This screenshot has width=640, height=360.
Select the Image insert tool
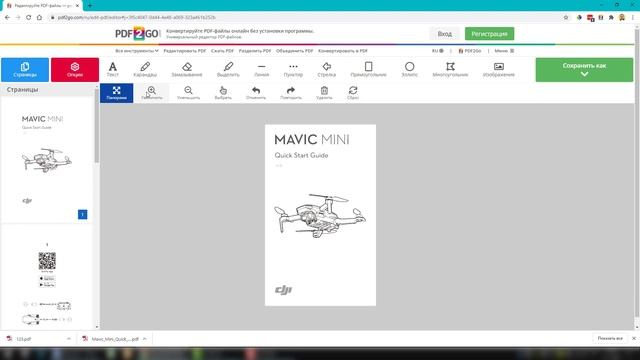click(x=498, y=69)
